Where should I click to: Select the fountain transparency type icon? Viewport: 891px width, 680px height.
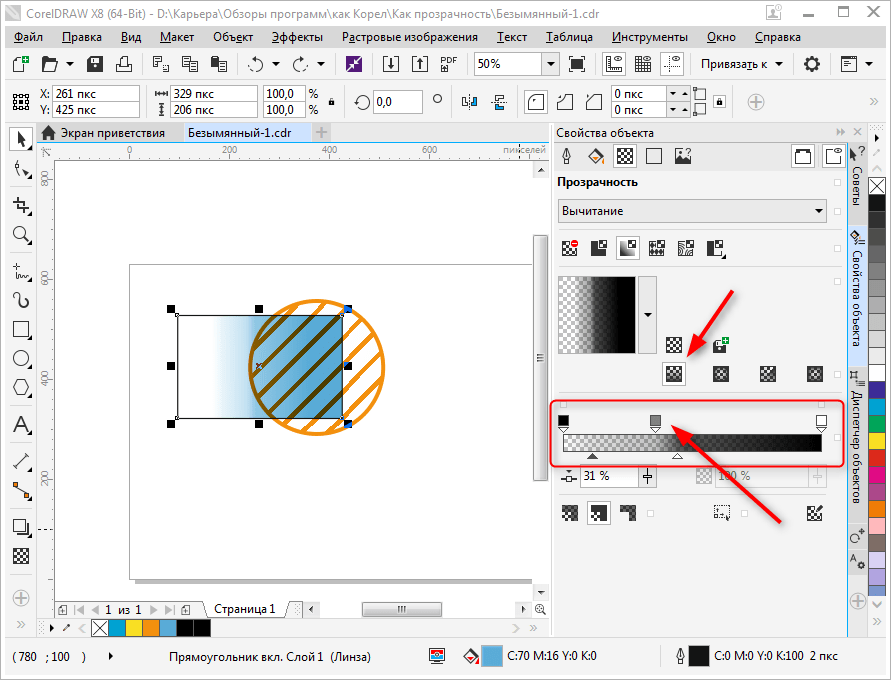coord(627,247)
